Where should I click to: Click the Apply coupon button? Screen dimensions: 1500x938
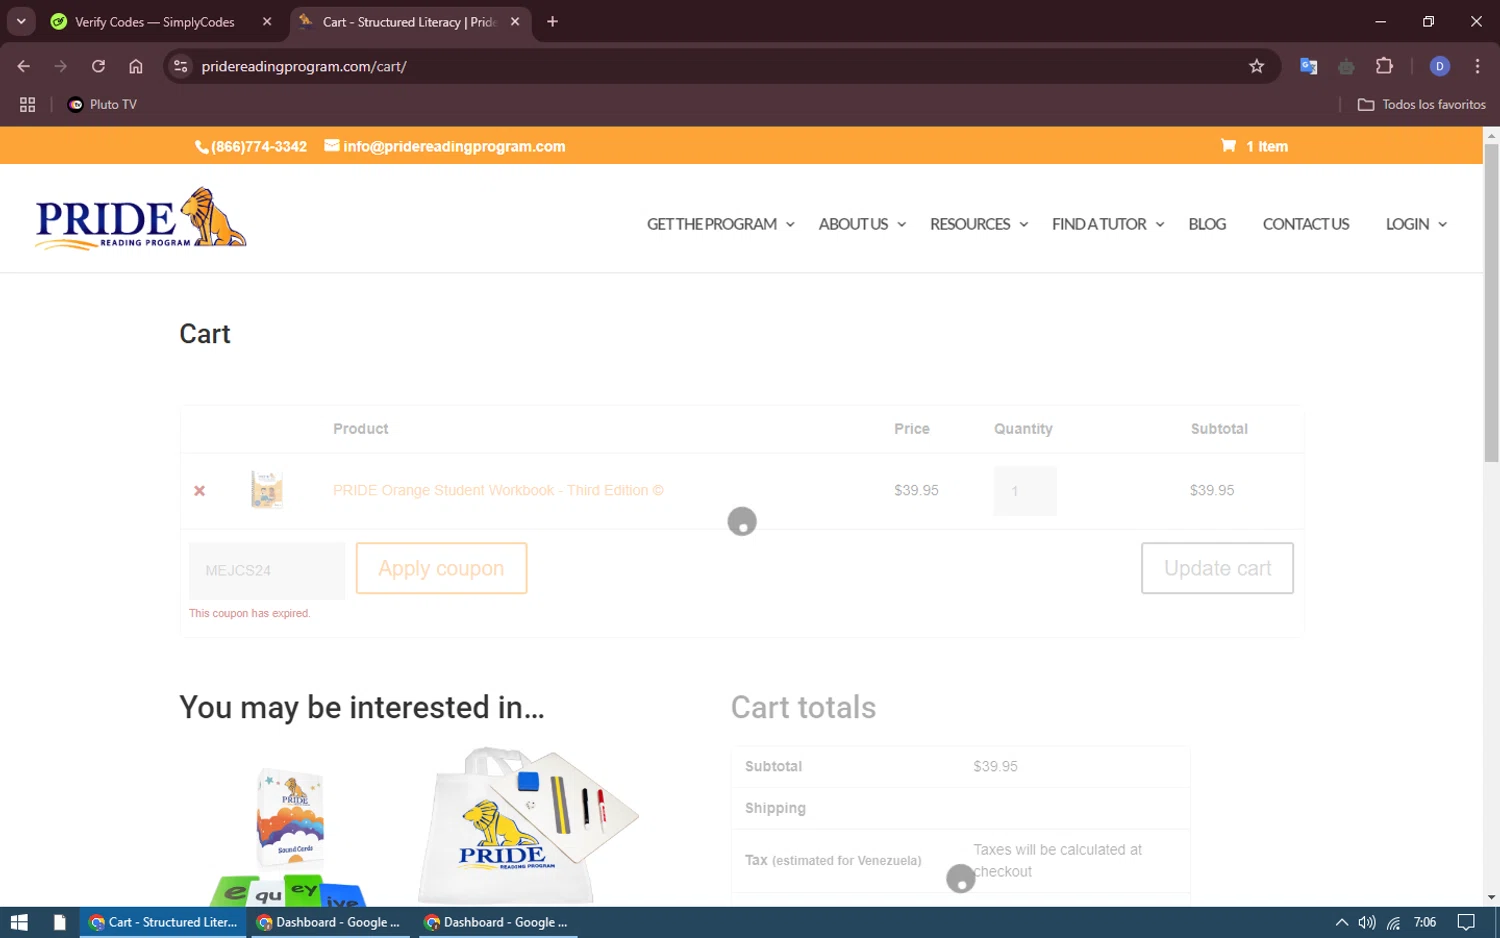pos(441,568)
